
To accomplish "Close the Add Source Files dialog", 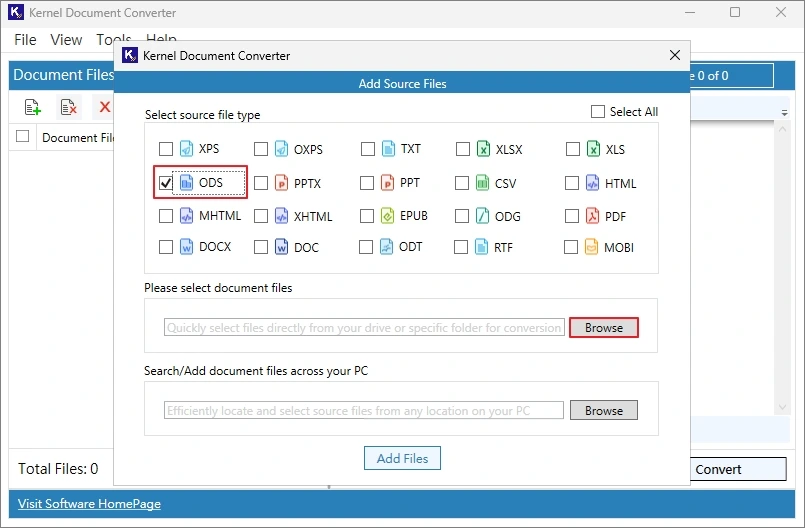I will [x=675, y=55].
